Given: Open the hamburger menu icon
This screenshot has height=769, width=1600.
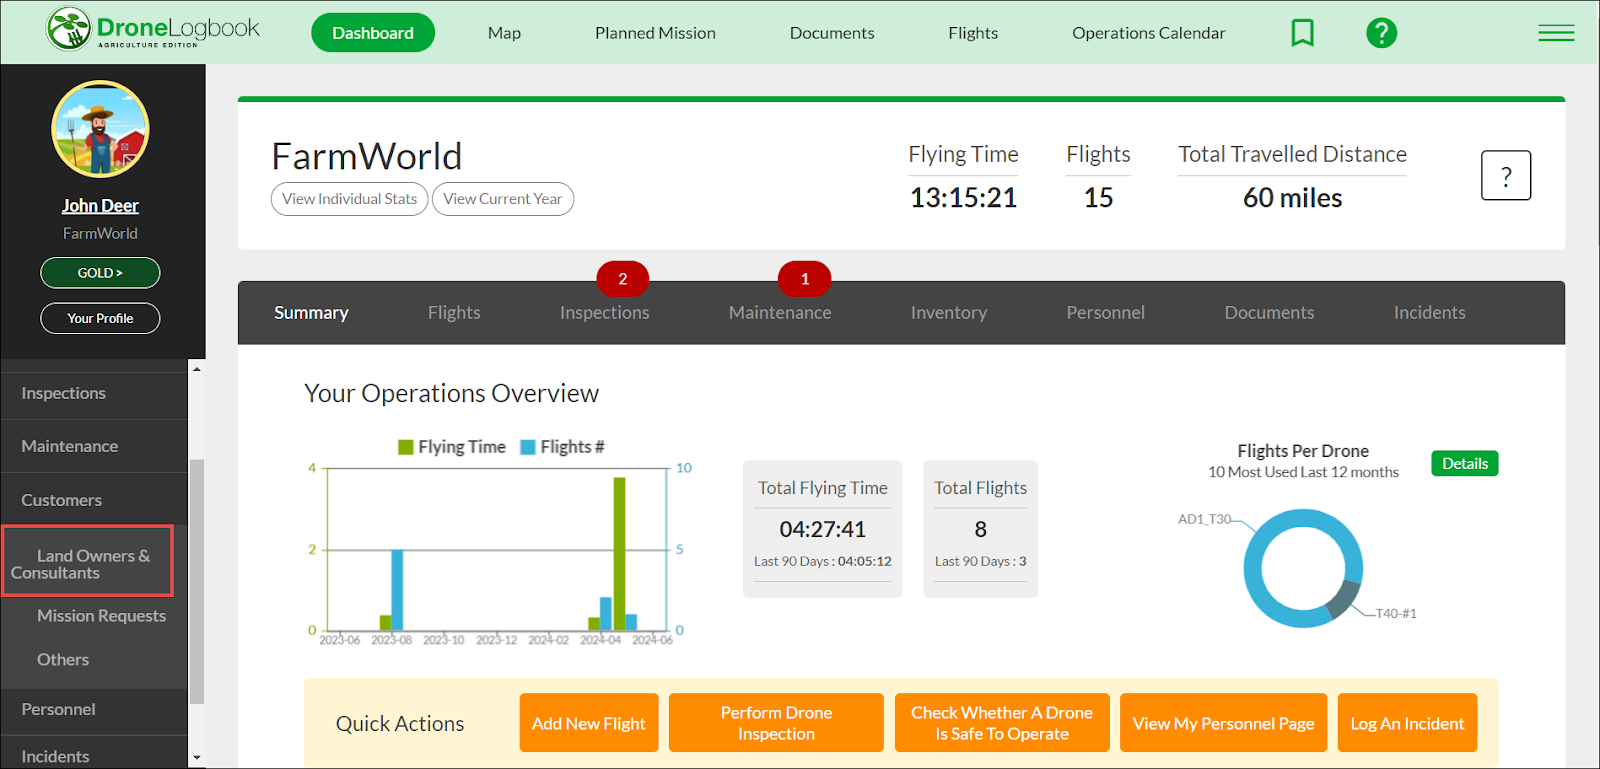Looking at the screenshot, I should pyautogui.click(x=1556, y=33).
